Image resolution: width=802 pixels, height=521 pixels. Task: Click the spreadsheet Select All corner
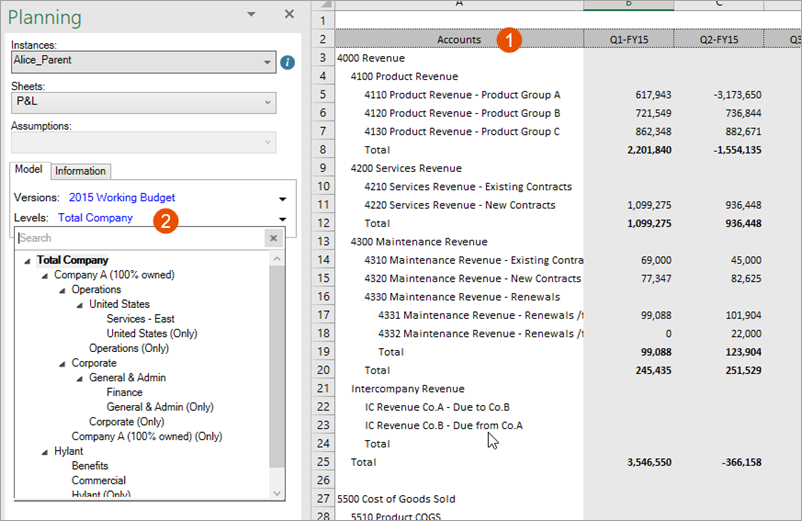click(x=323, y=4)
